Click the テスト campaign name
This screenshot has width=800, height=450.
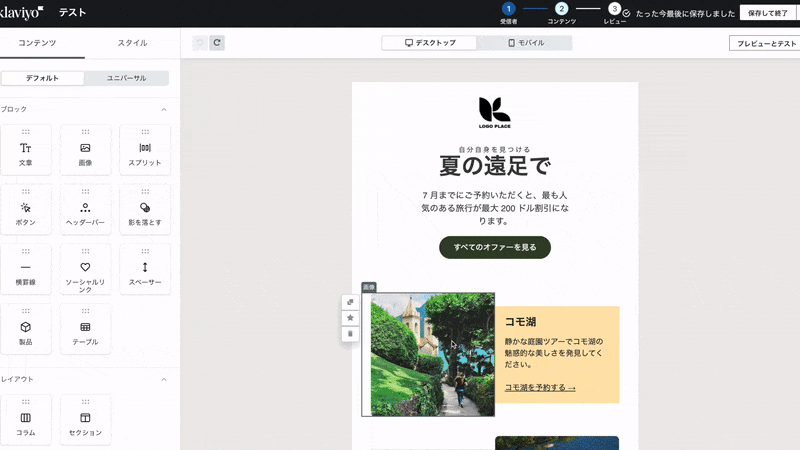(72, 12)
